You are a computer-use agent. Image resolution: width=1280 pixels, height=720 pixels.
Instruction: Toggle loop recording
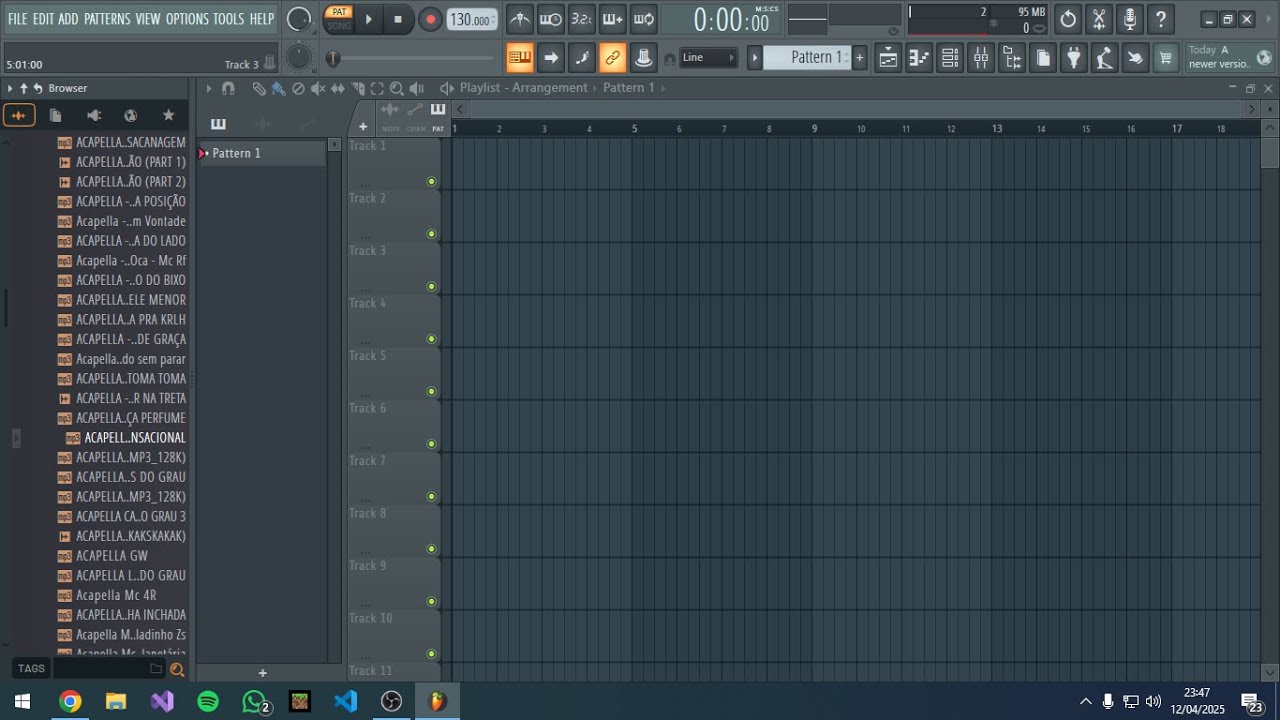click(x=644, y=19)
